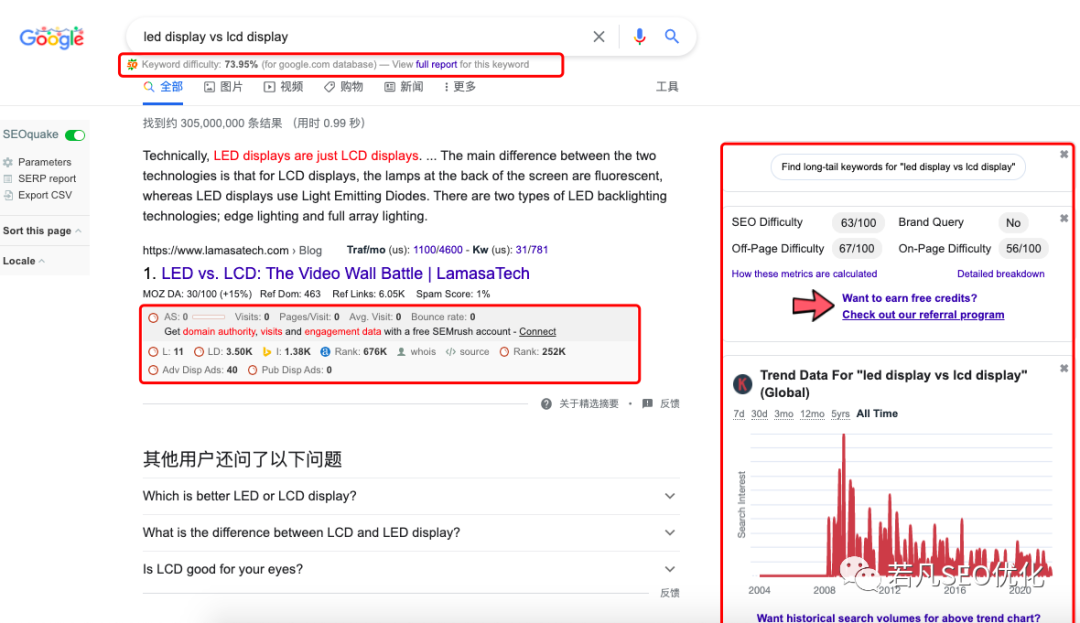The width and height of the screenshot is (1080, 623).
Task: Click the source code icon
Action: tap(450, 351)
